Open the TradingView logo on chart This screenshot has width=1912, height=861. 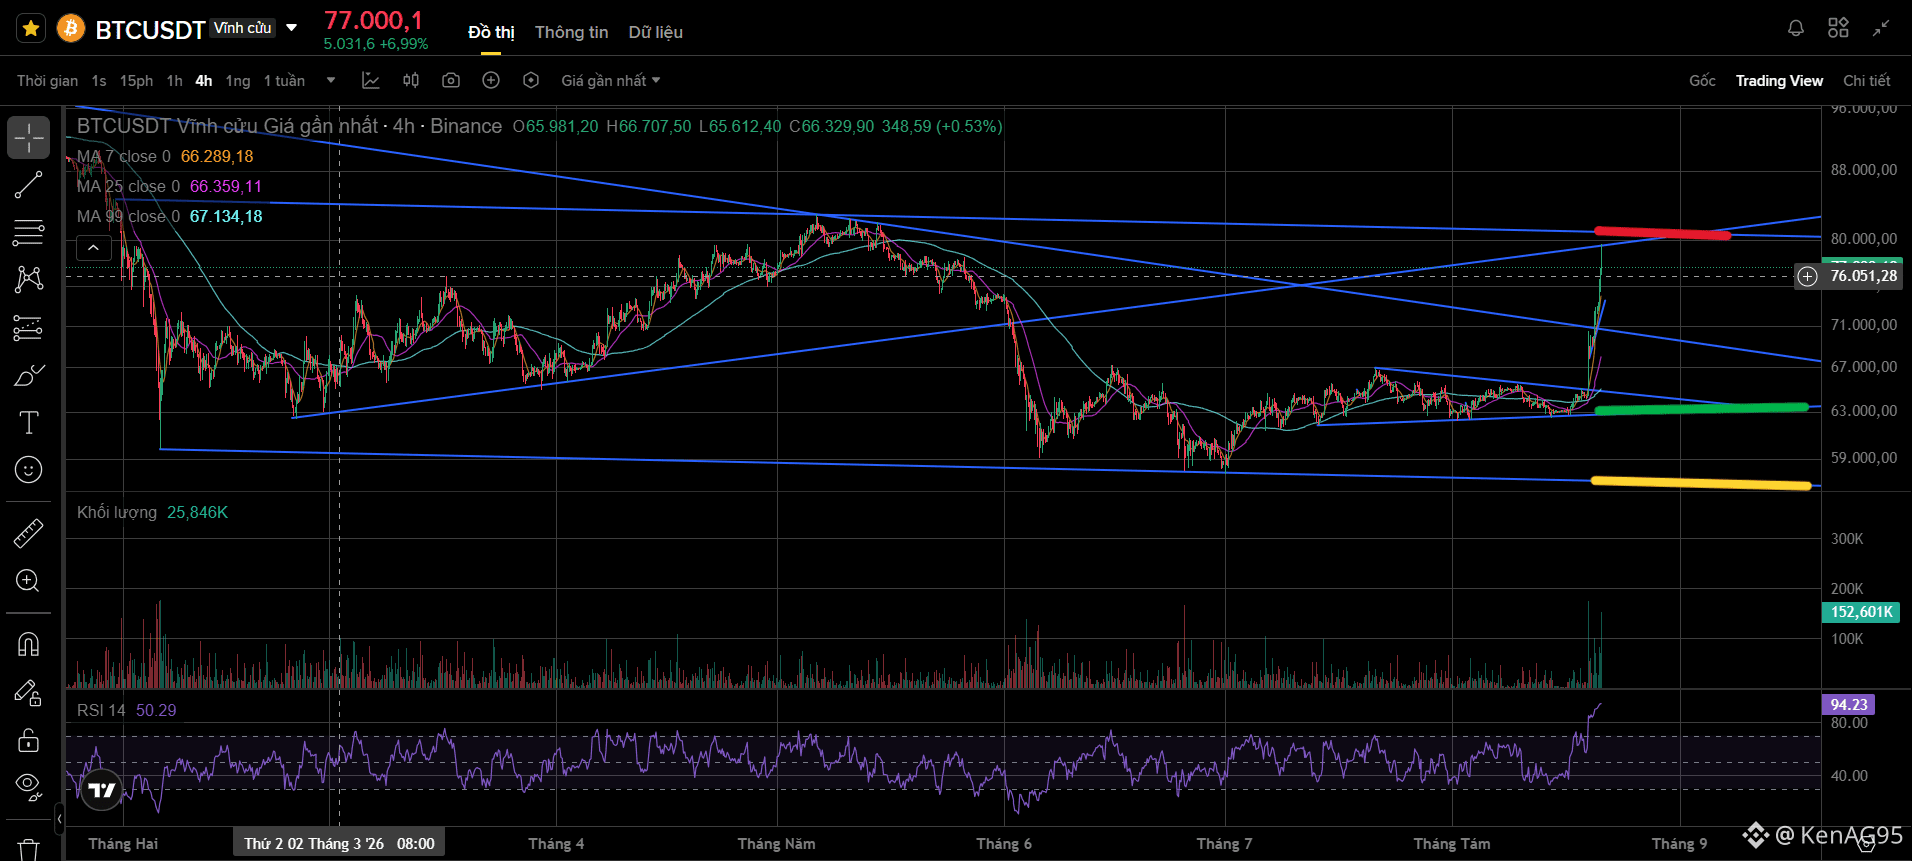102,790
